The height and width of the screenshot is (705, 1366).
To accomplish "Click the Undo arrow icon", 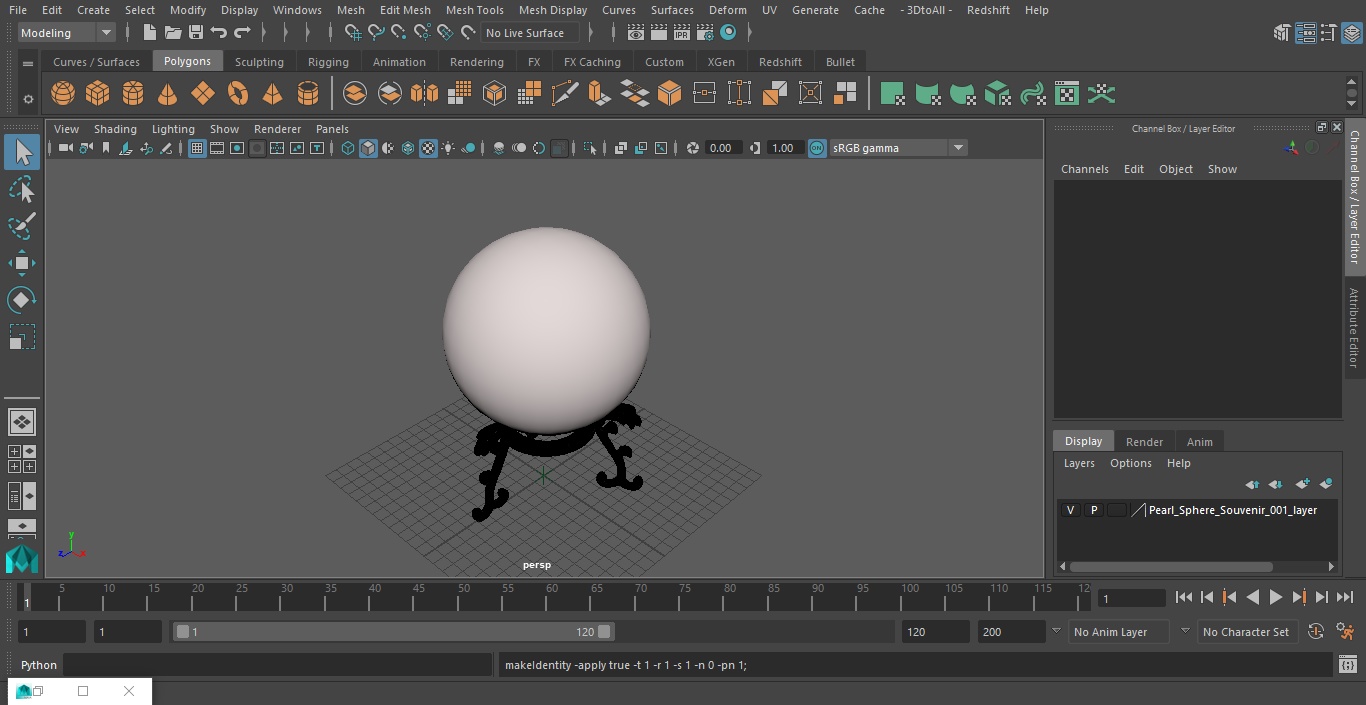I will click(x=219, y=33).
